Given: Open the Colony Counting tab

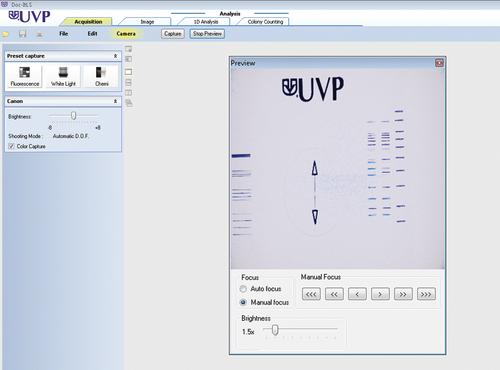Looking at the screenshot, I should click(265, 22).
